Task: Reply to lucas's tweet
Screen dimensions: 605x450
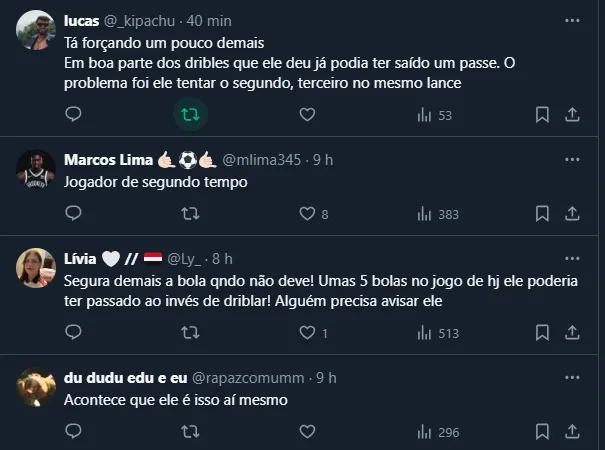Action: [x=73, y=115]
